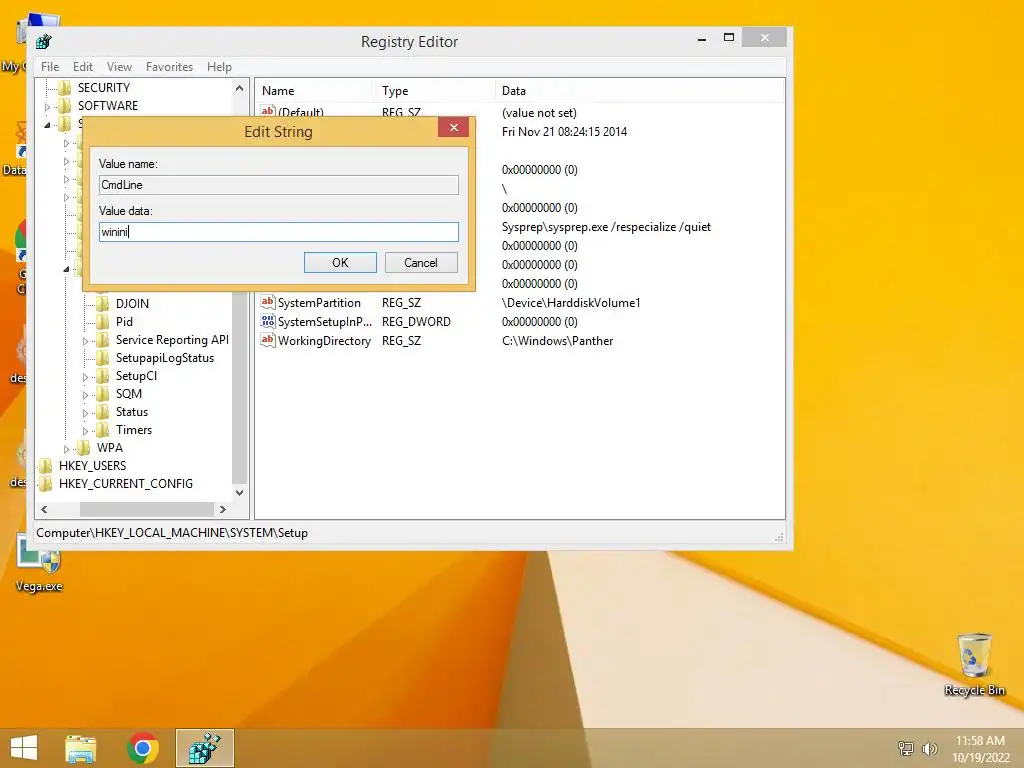Expand the SOFTWARE tree node
The width and height of the screenshot is (1024, 768).
[x=47, y=106]
